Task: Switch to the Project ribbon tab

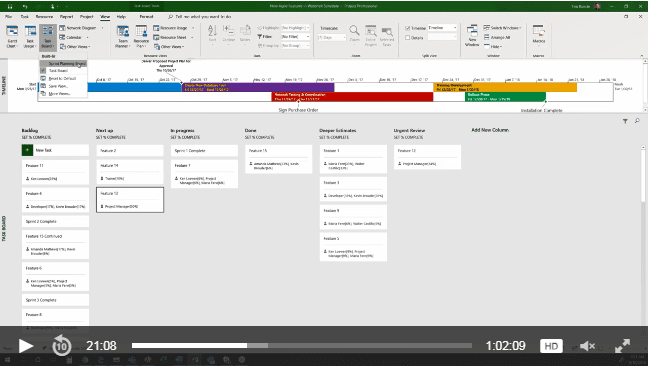Action: (86, 17)
